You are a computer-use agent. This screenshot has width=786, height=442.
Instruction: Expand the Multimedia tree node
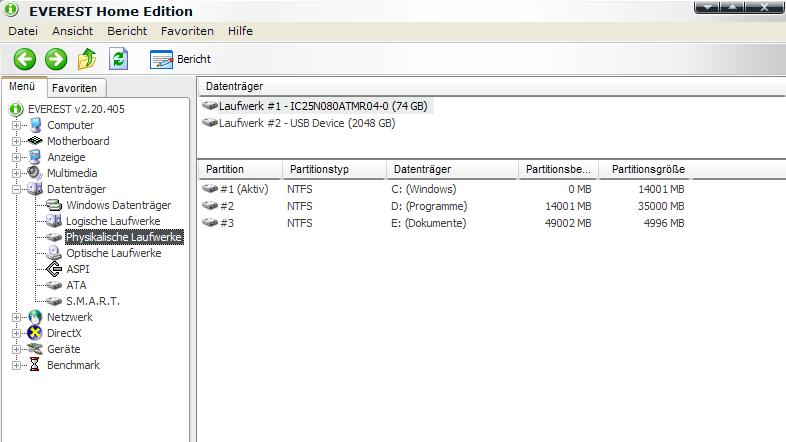pos(17,173)
